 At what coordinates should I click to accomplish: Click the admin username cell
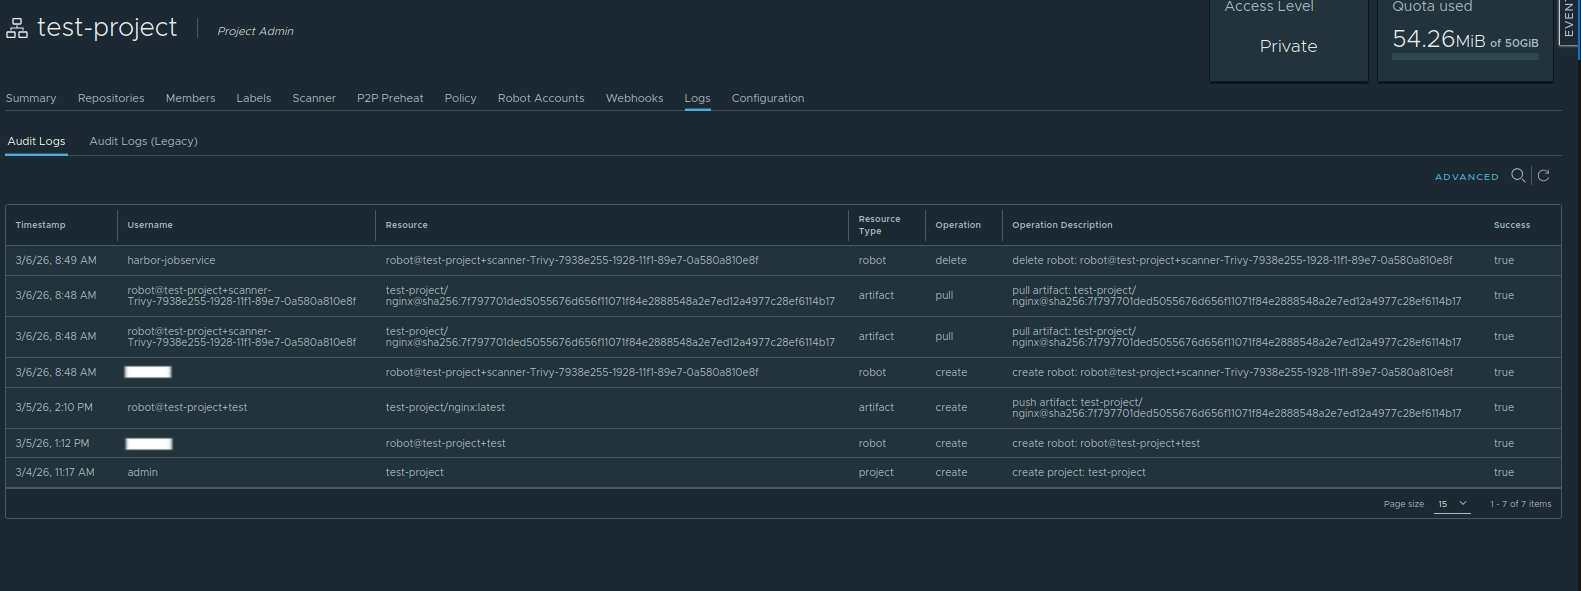[142, 472]
